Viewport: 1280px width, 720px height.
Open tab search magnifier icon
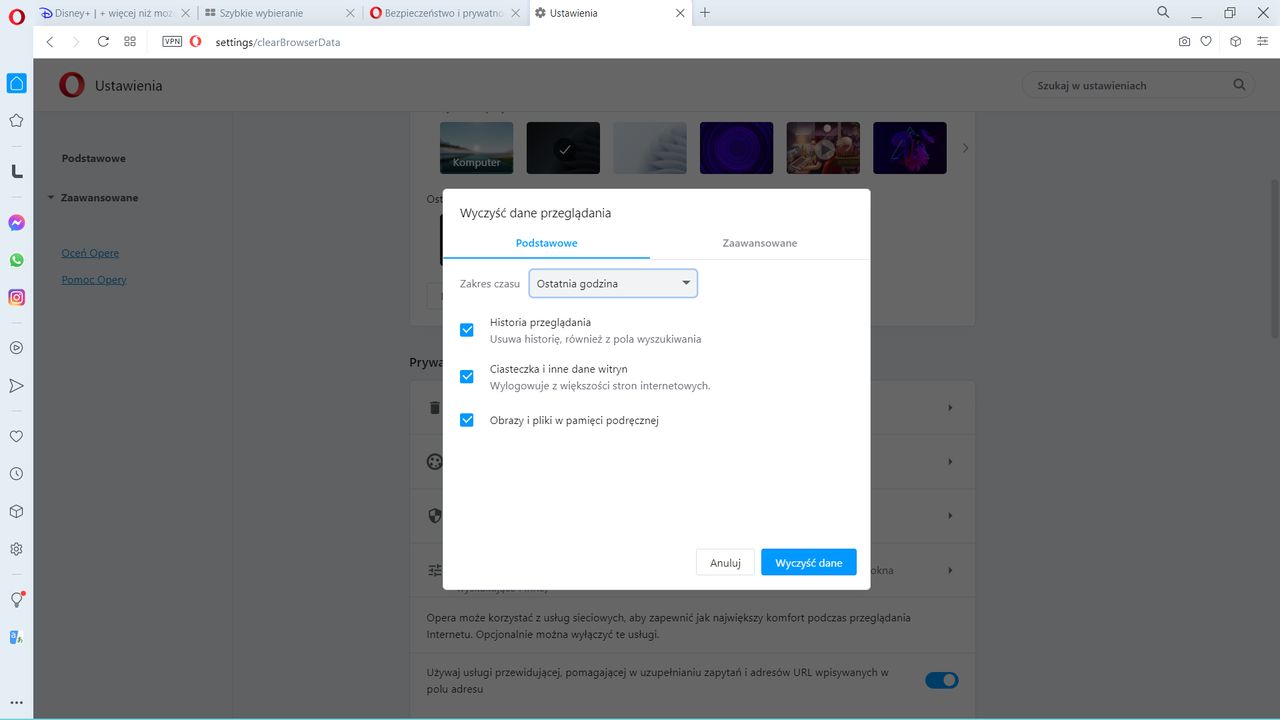[x=1163, y=13]
